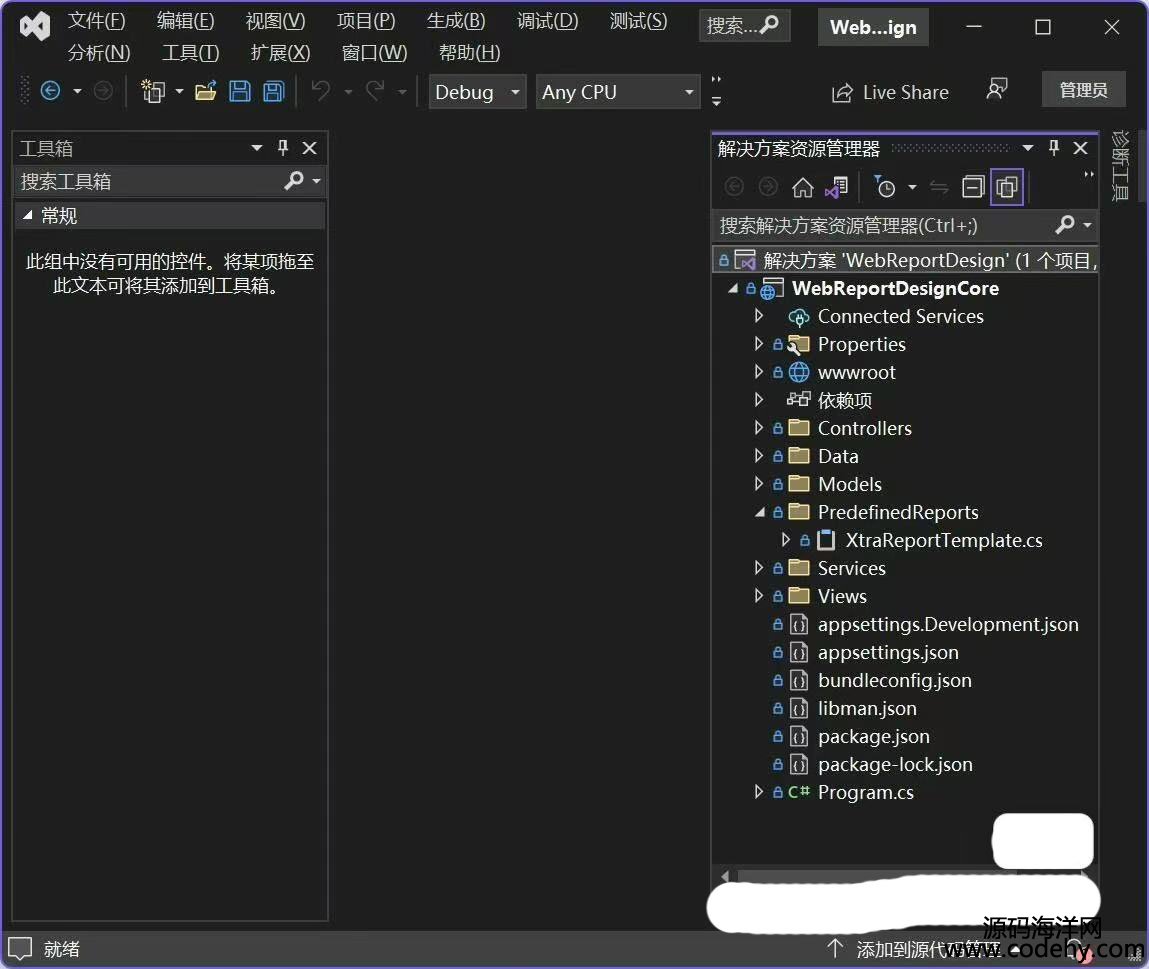
Task: Click the 管理员 button
Action: [1083, 89]
